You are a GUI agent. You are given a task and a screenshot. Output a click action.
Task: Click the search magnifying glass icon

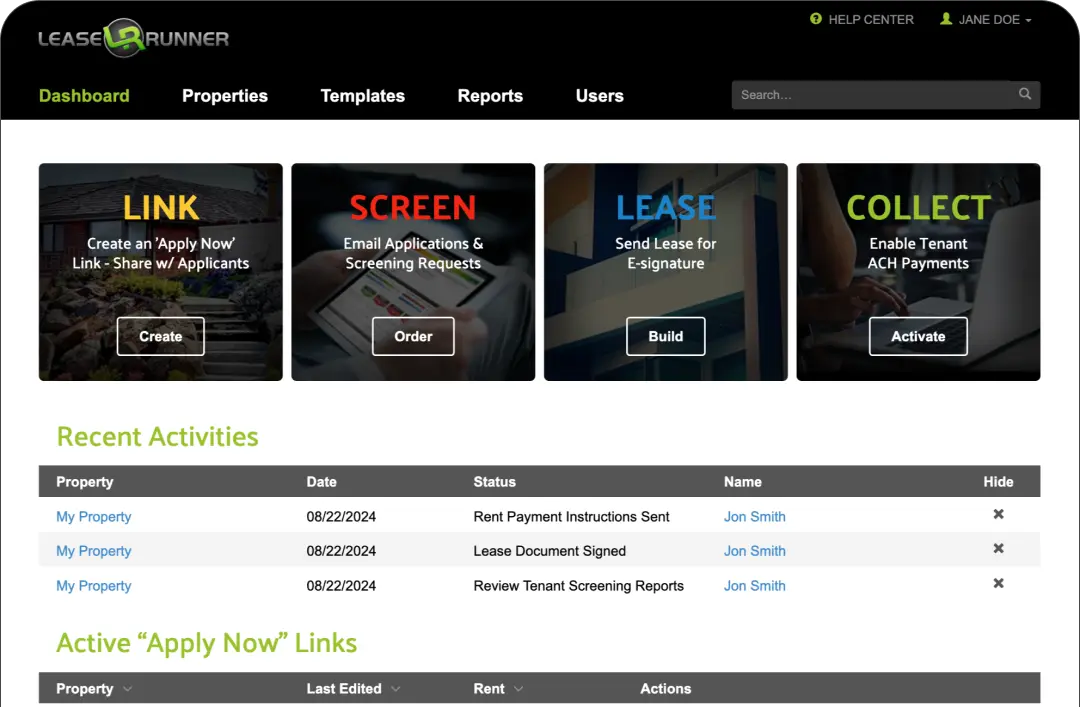pos(1025,94)
